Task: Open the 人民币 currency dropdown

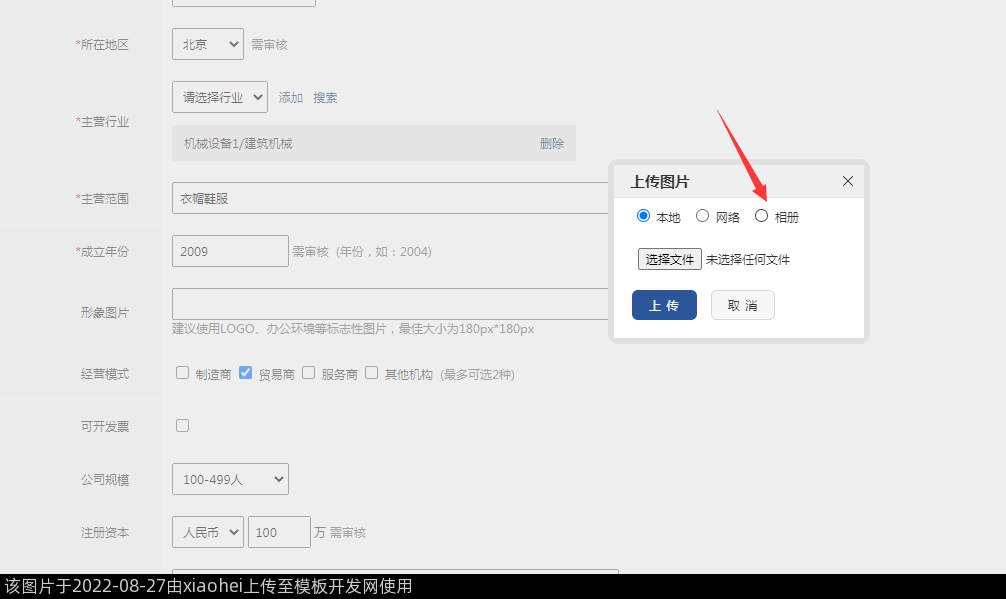Action: point(207,532)
